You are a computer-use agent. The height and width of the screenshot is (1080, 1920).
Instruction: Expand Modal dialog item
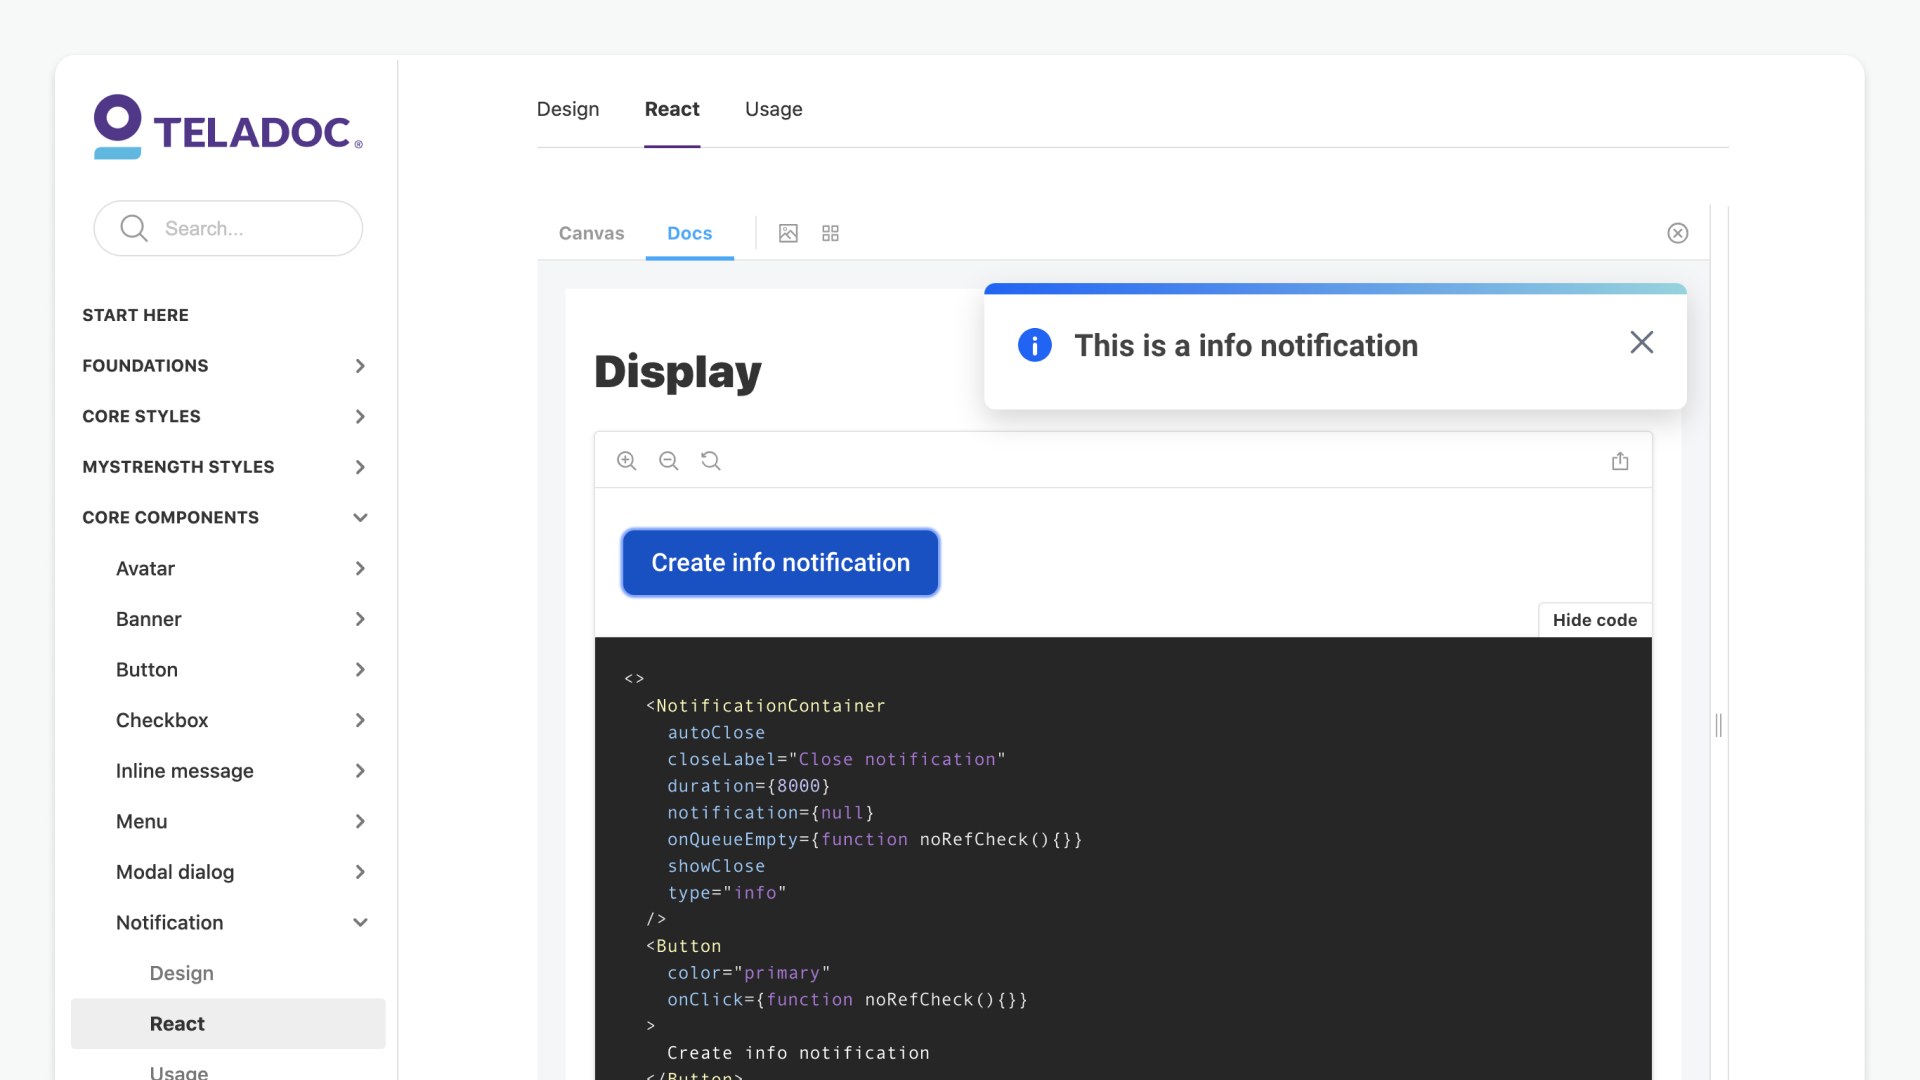tap(360, 872)
